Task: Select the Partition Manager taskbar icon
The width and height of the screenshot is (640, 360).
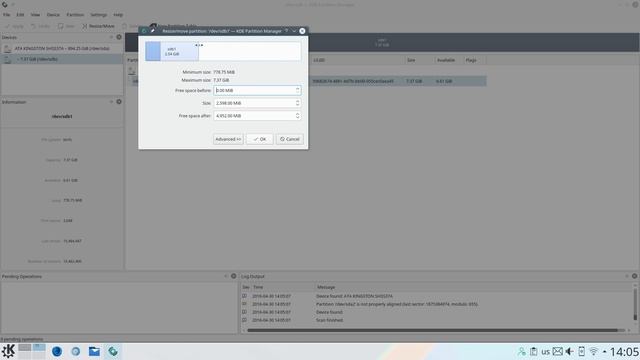Action: [x=113, y=351]
